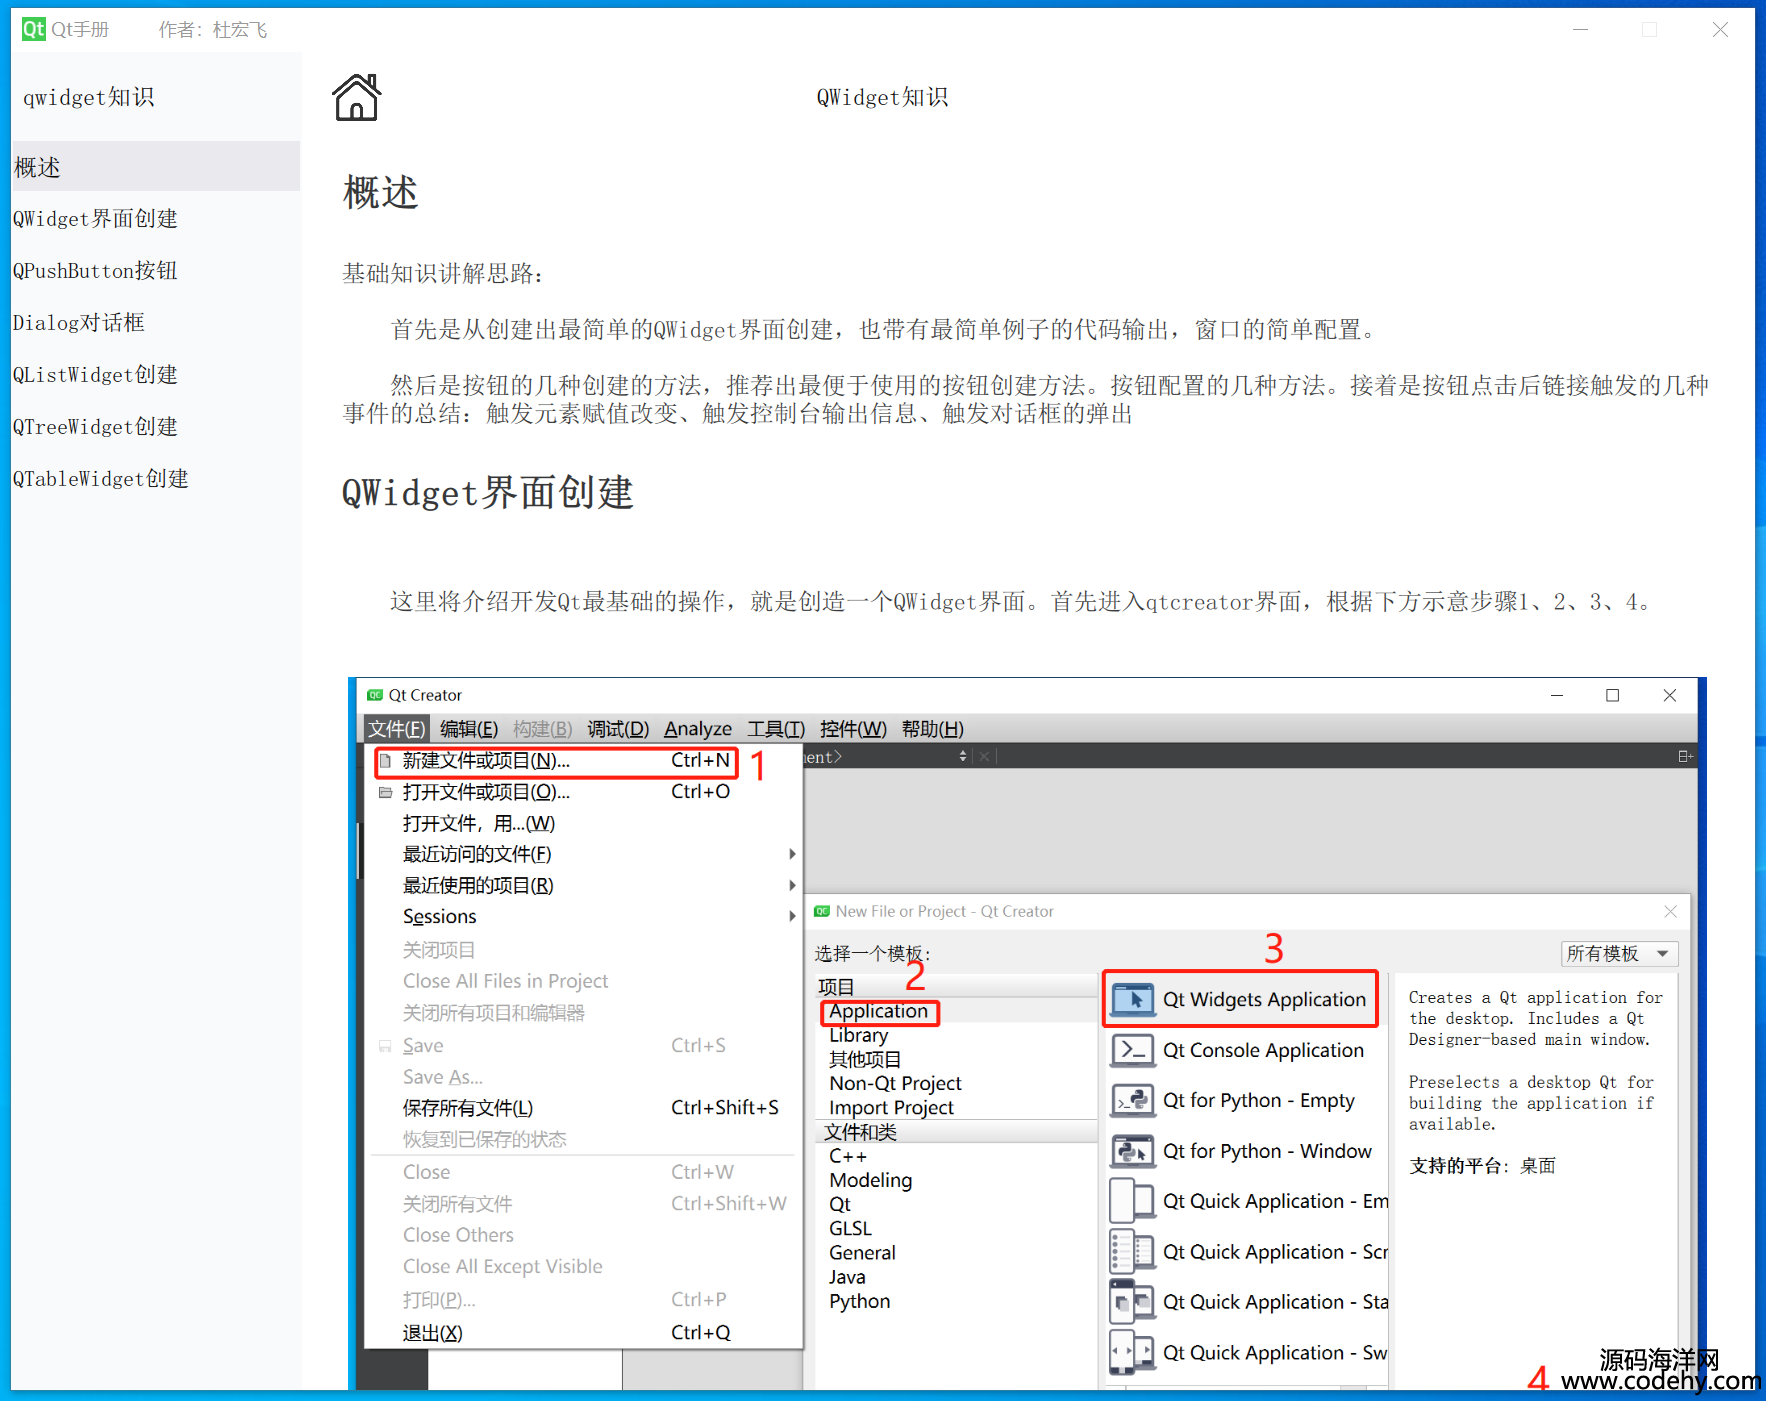The height and width of the screenshot is (1401, 1766).
Task: Select 其他项目 in the template list
Action: (864, 1059)
